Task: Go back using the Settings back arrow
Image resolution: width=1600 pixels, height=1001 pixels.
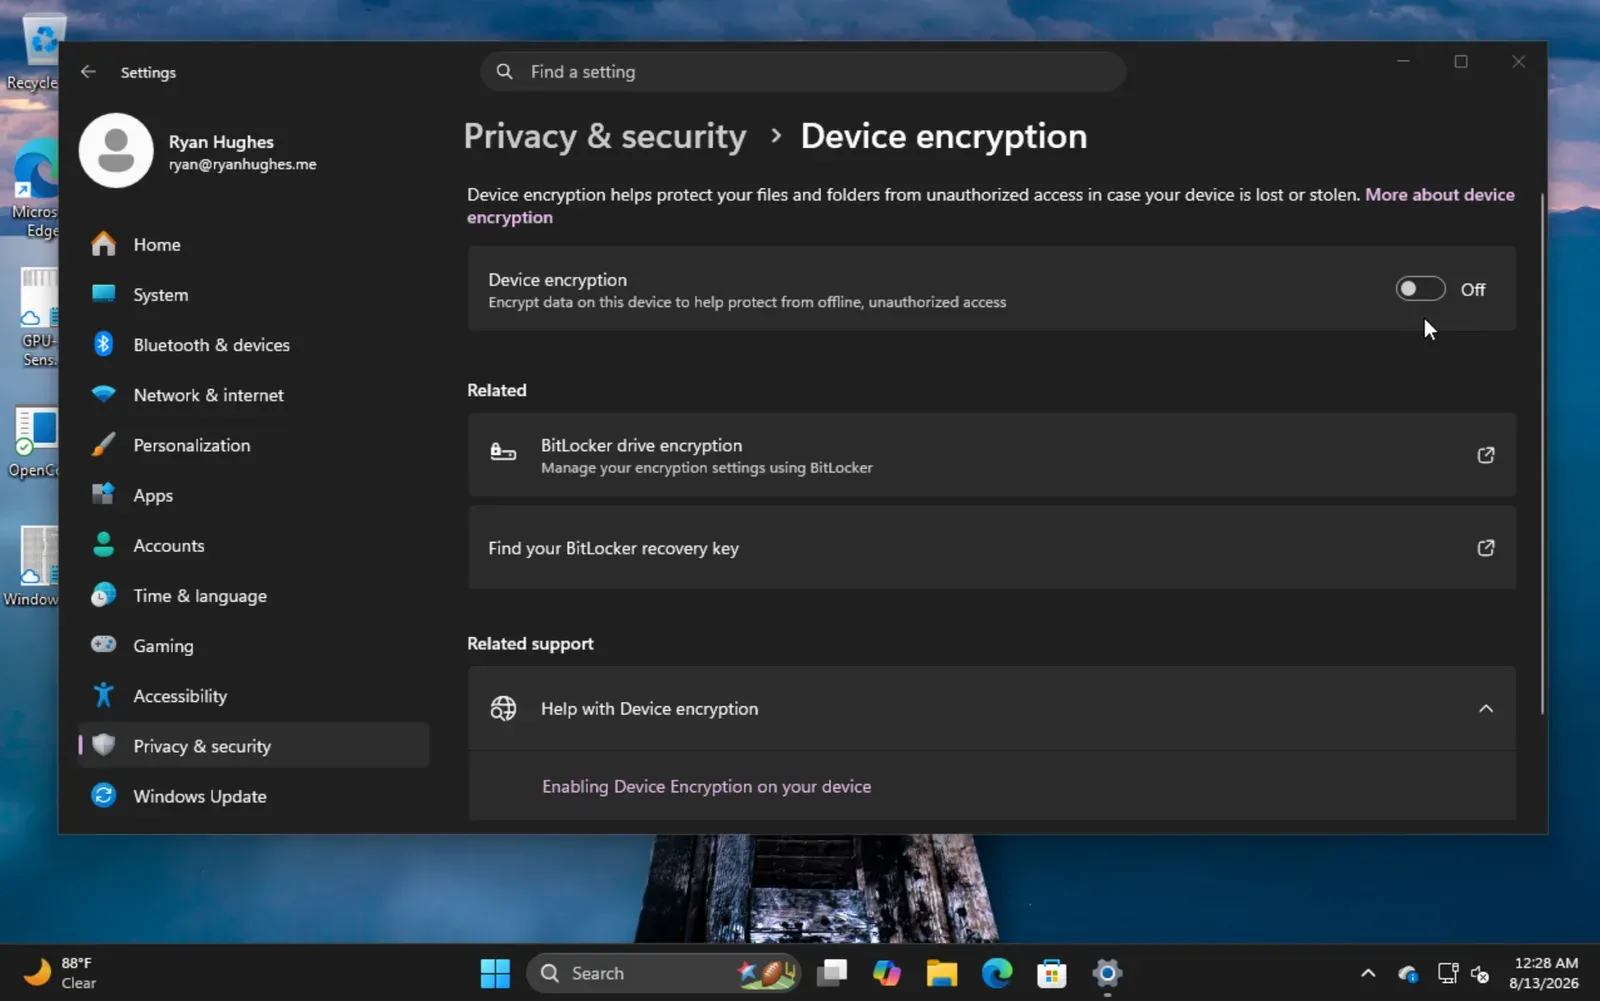Action: pos(88,72)
